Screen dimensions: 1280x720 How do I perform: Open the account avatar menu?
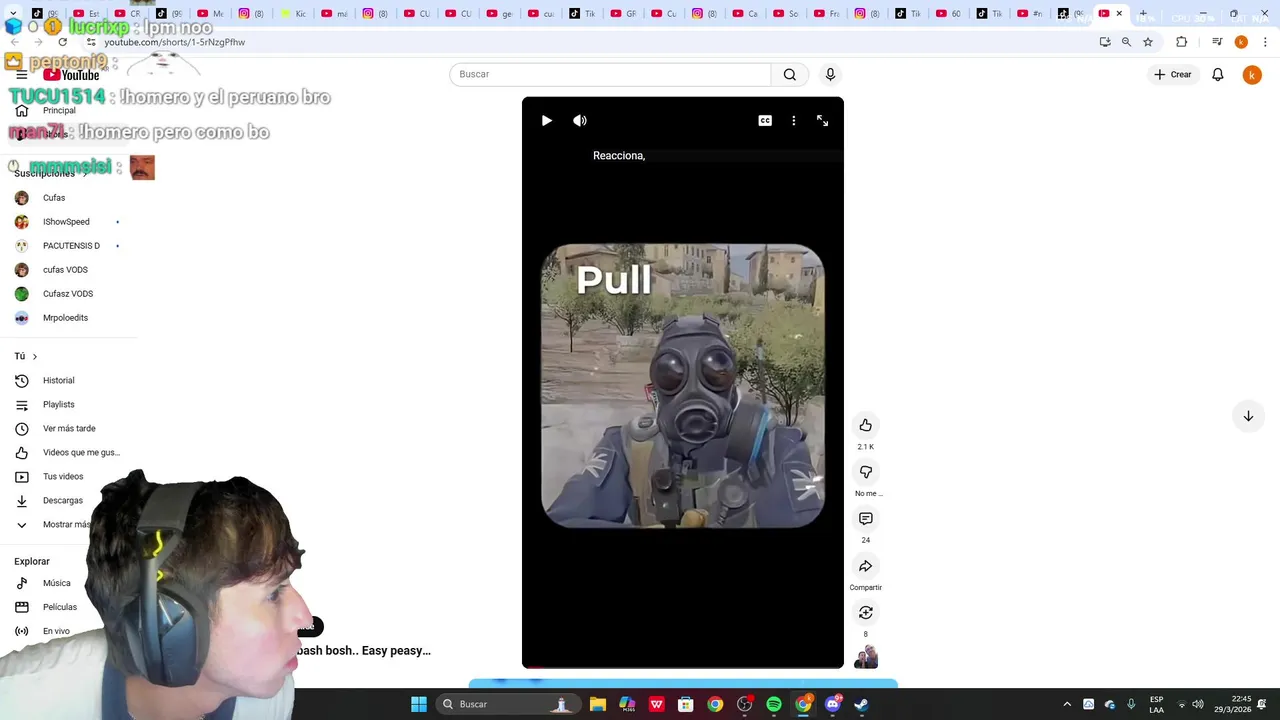pyautogui.click(x=1252, y=75)
